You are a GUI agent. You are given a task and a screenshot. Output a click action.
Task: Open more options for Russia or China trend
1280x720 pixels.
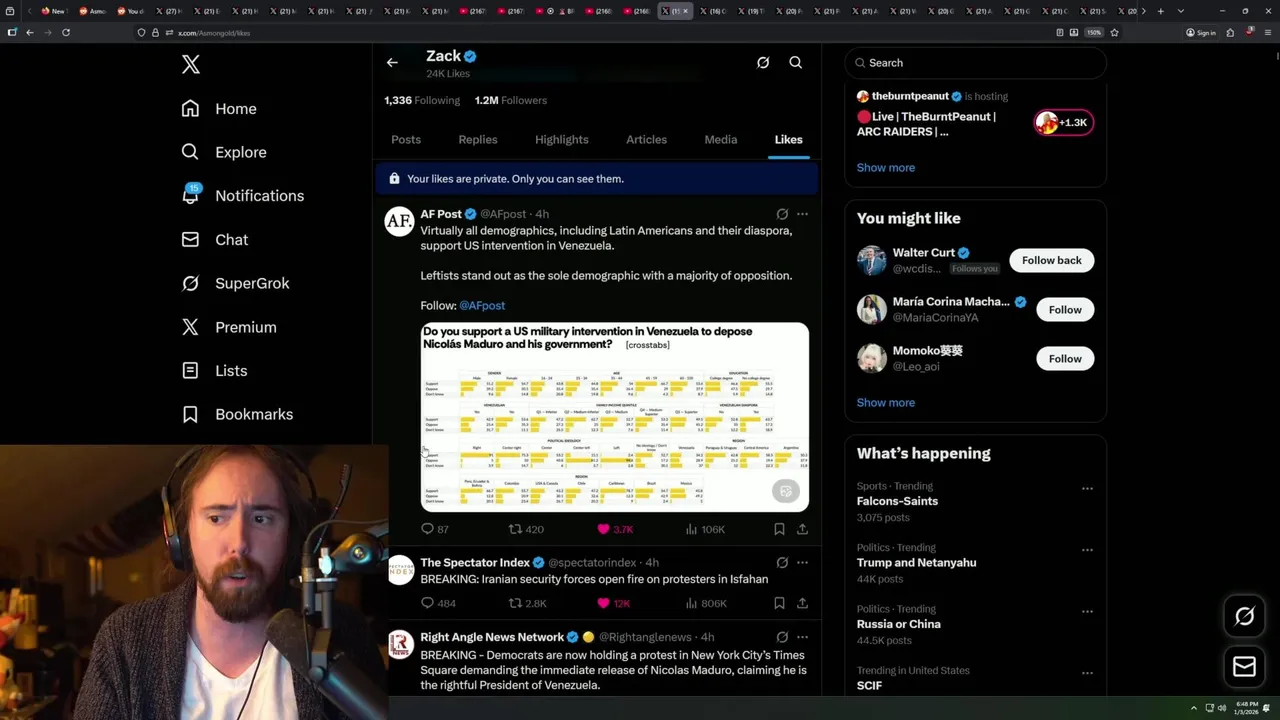1087,611
